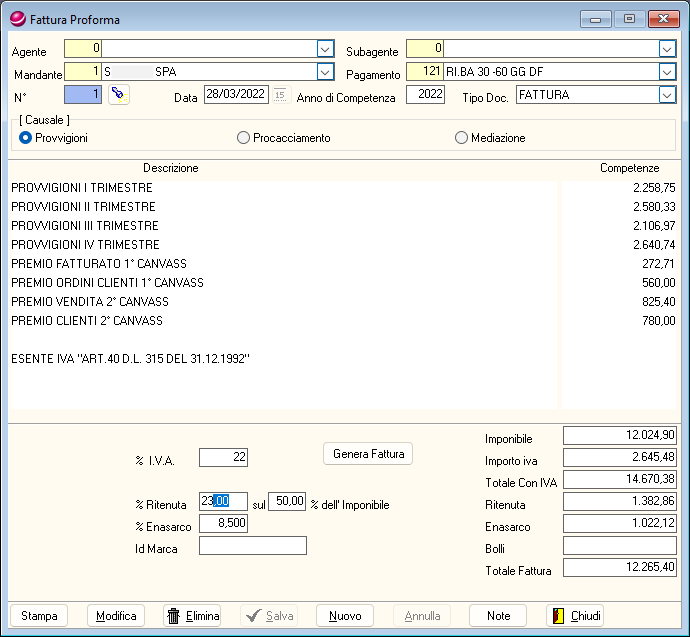Click the Nuovo button
Screen dimensions: 690x637
345,616
